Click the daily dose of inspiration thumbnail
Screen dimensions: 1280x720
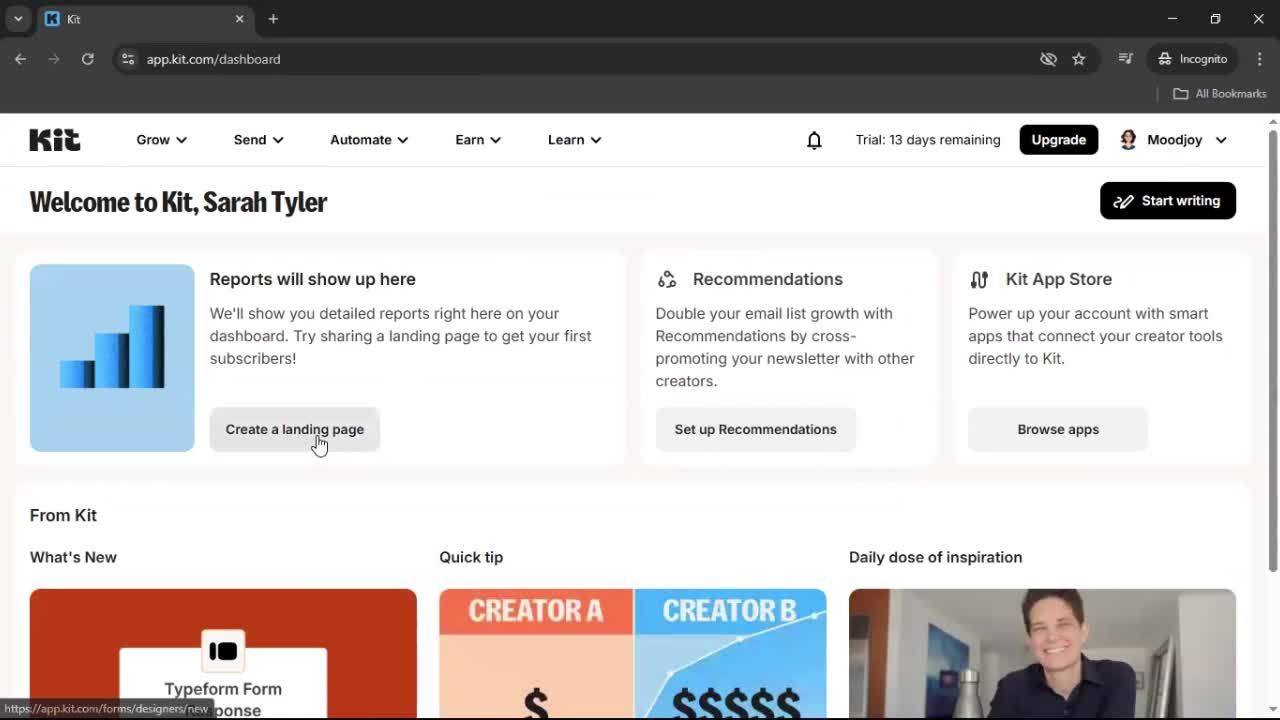1042,655
